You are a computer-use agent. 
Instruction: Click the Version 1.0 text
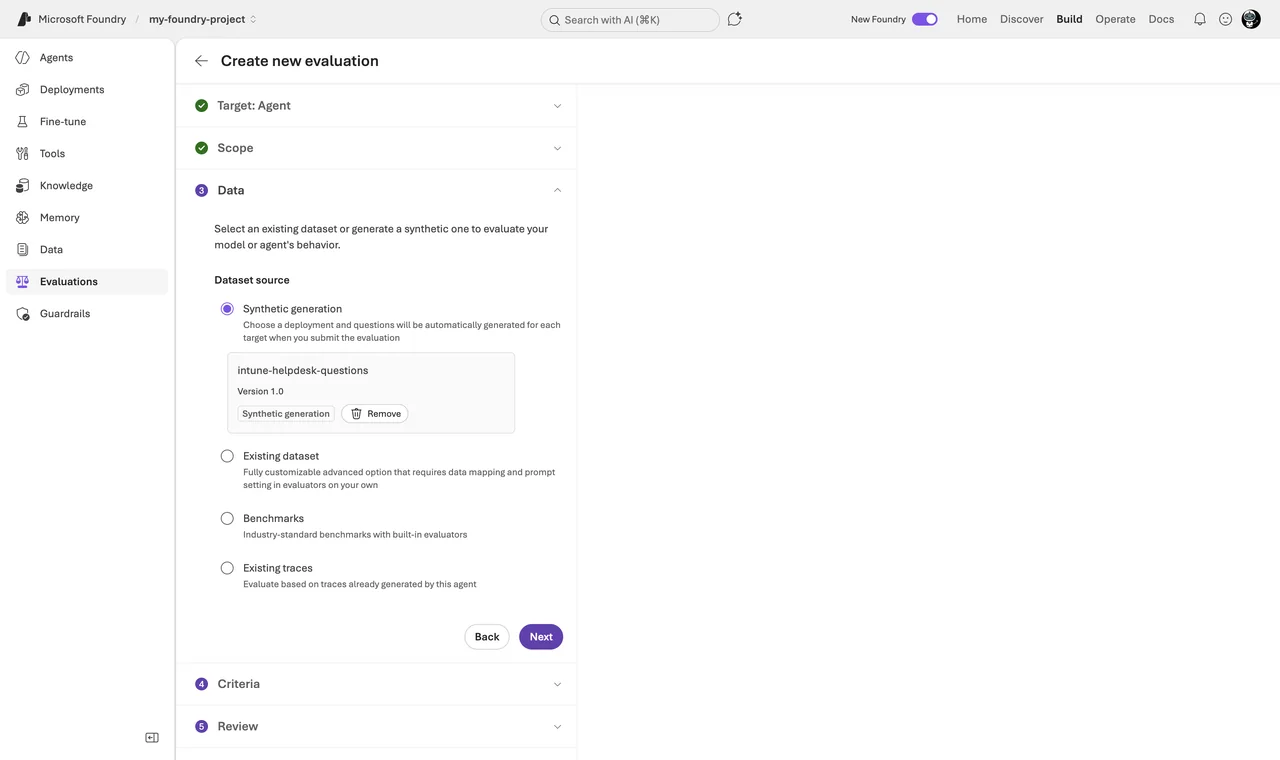[260, 392]
